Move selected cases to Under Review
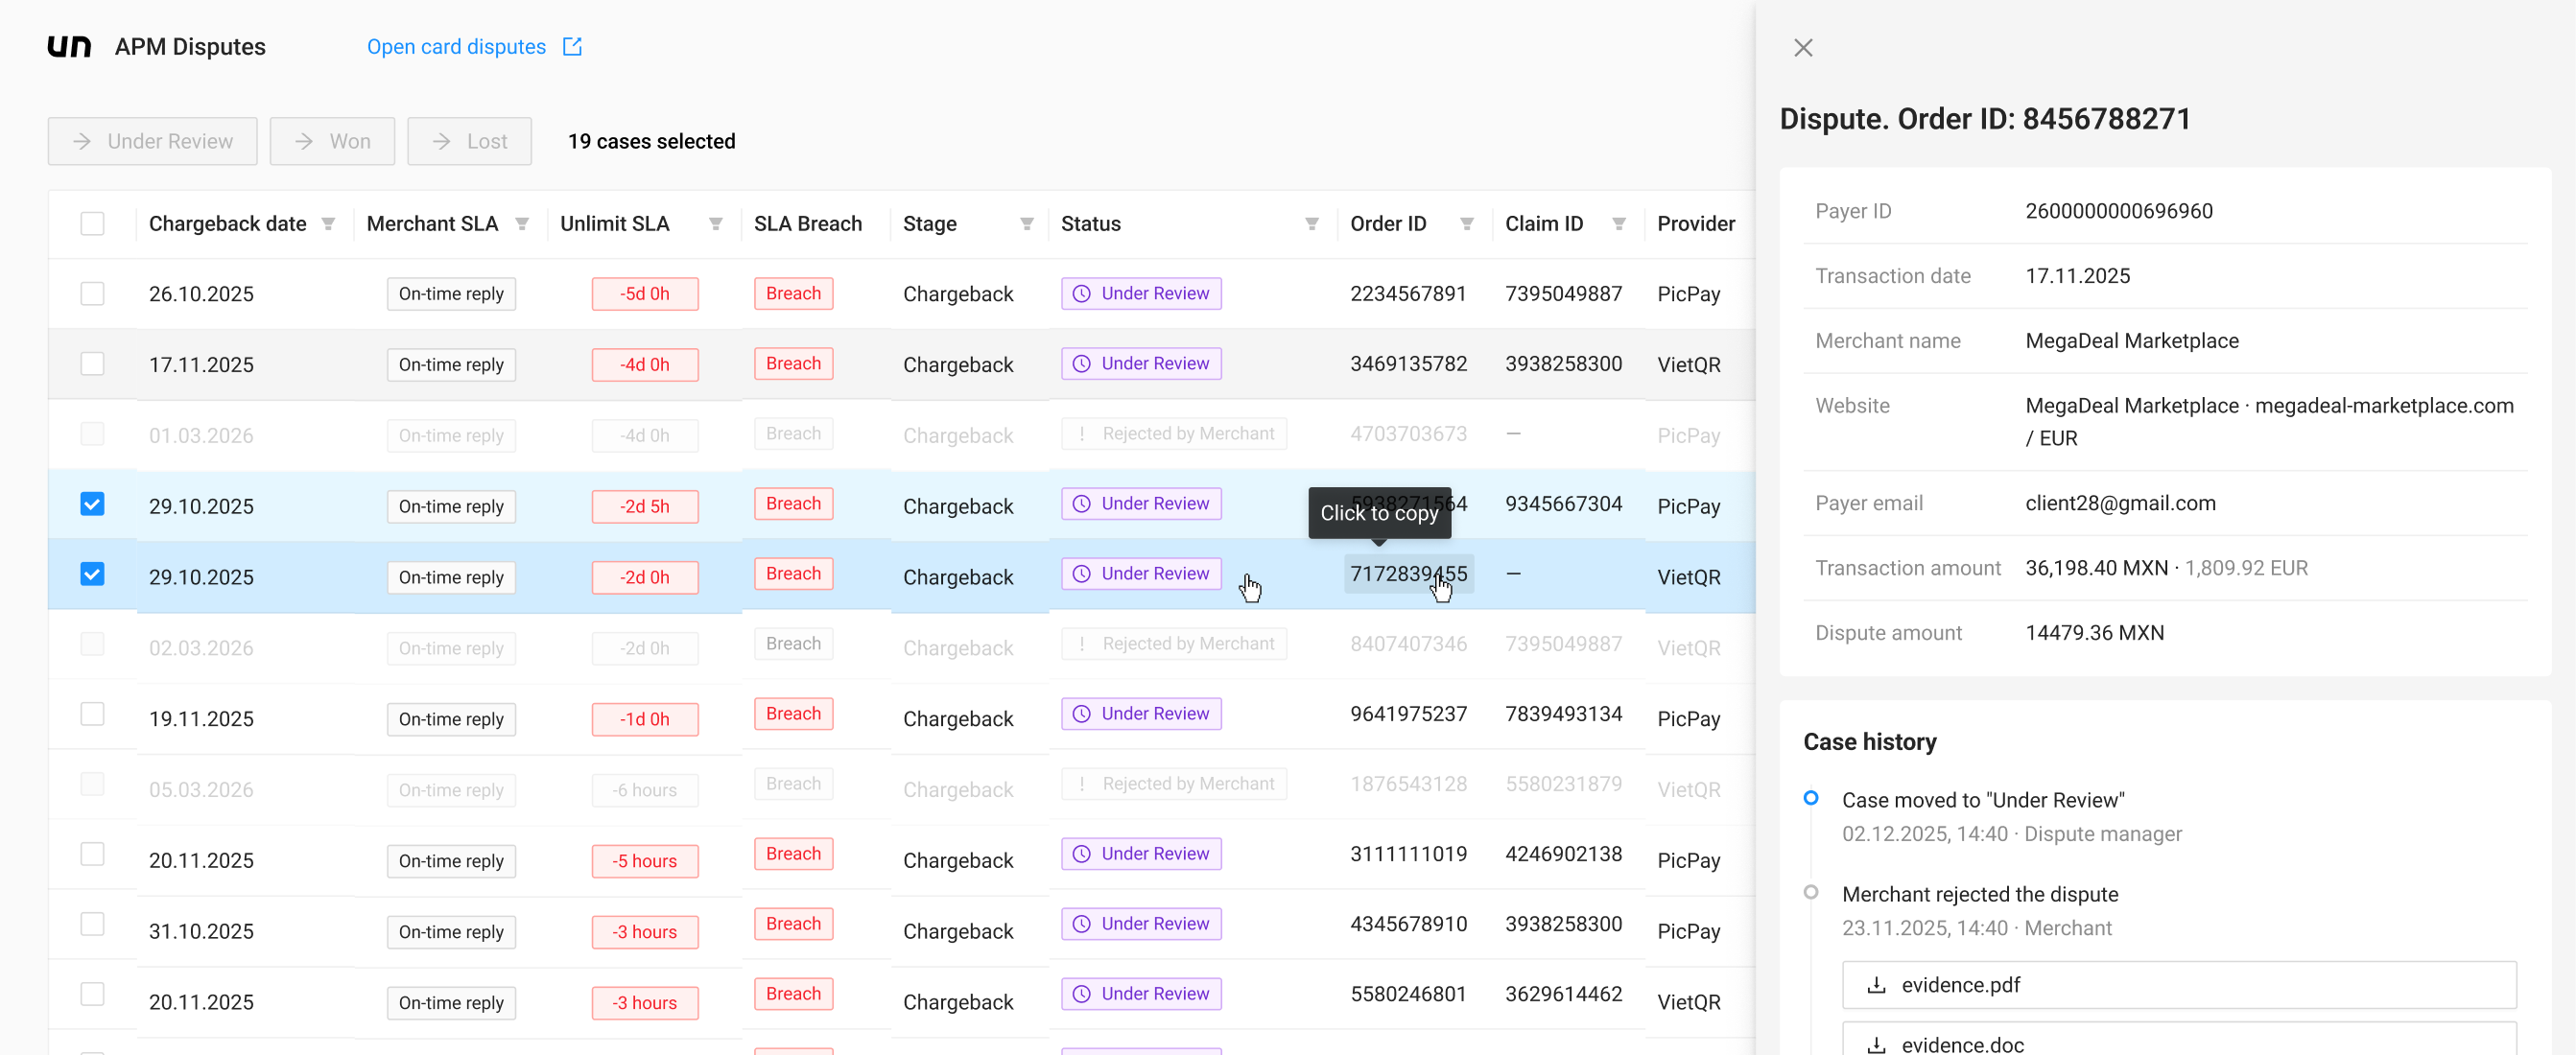This screenshot has height=1055, width=2576. 152,141
